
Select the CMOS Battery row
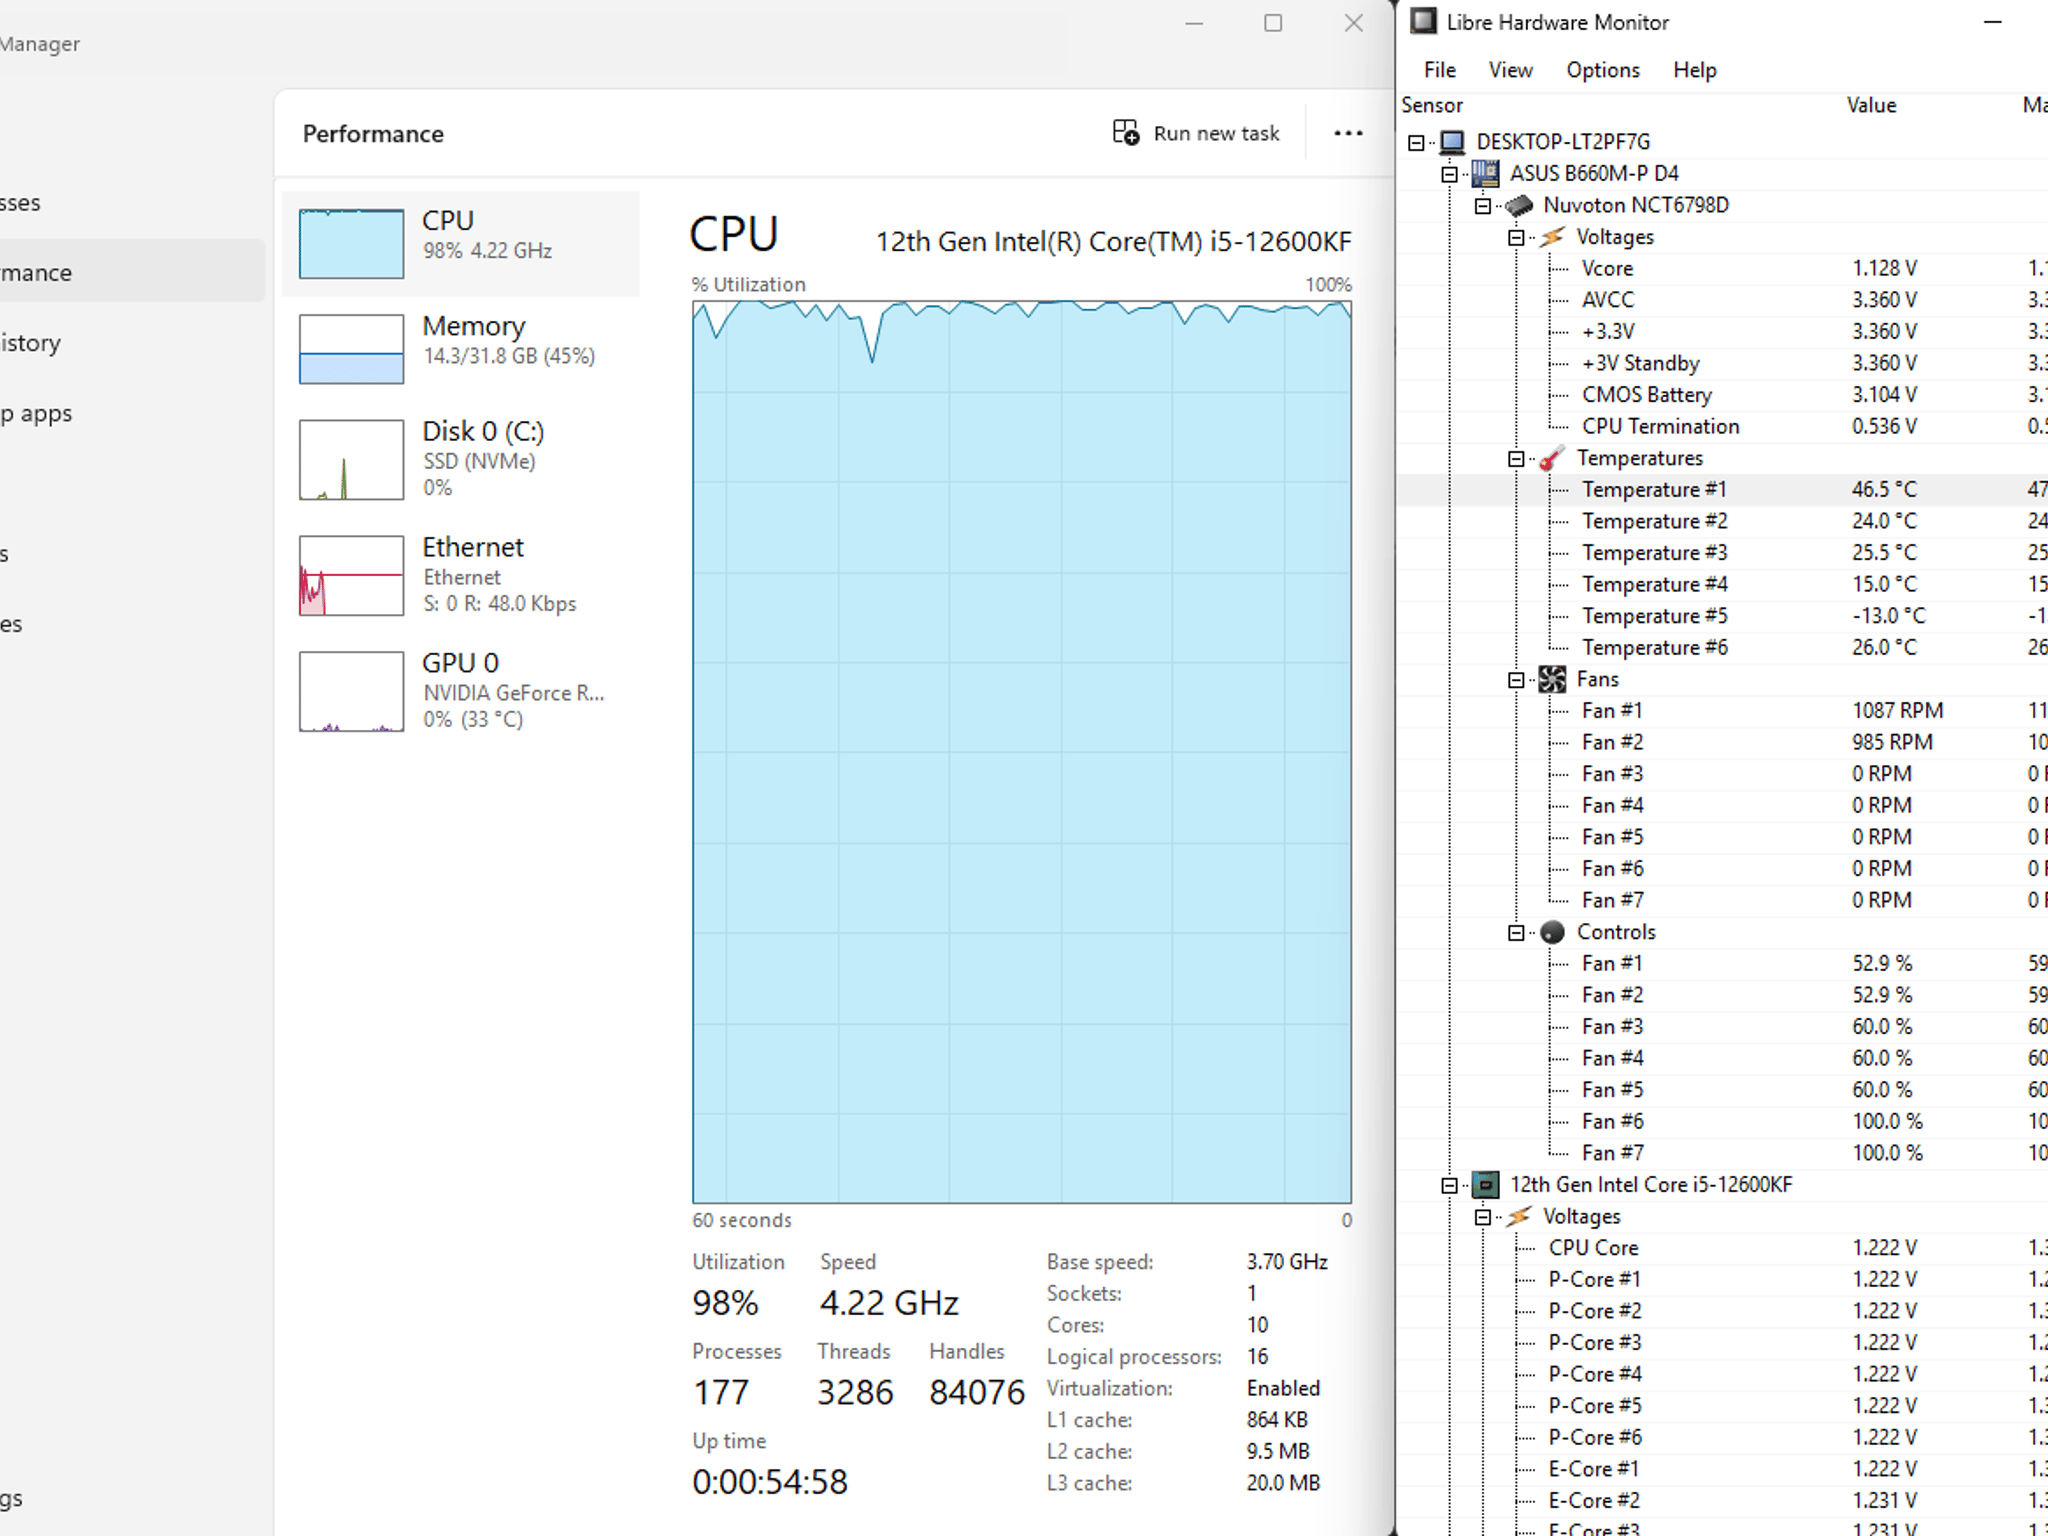(x=1723, y=395)
